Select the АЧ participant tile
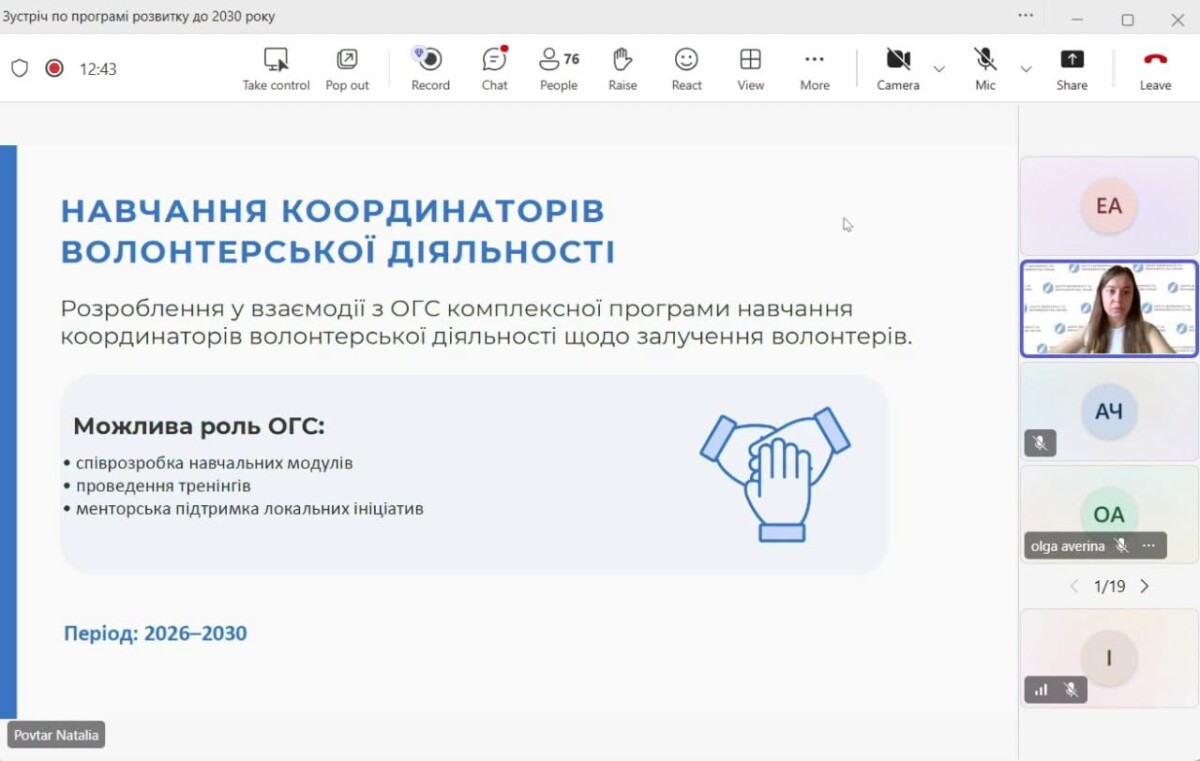 [1109, 411]
